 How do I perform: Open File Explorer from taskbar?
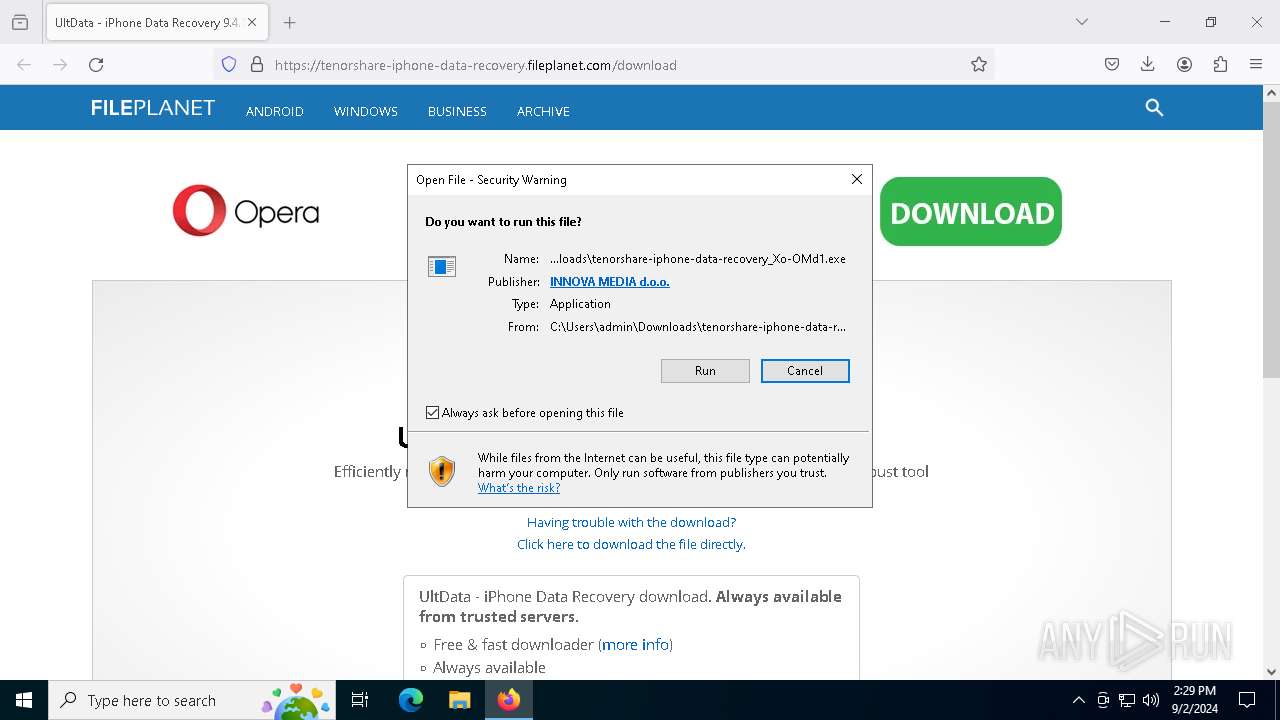point(459,700)
